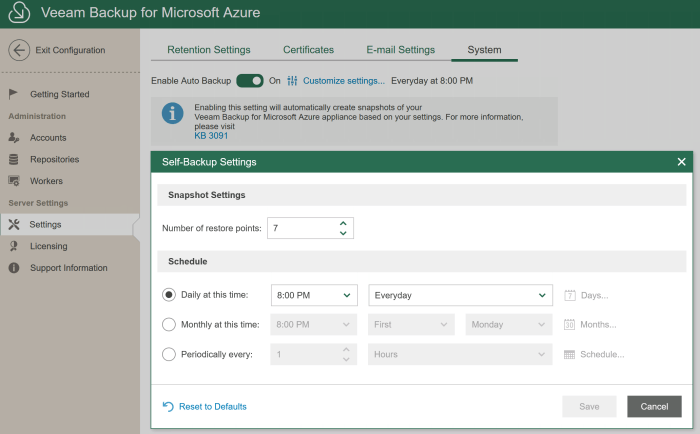Open Support Information in sidebar
Viewport: 700px width, 434px height.
coord(70,268)
